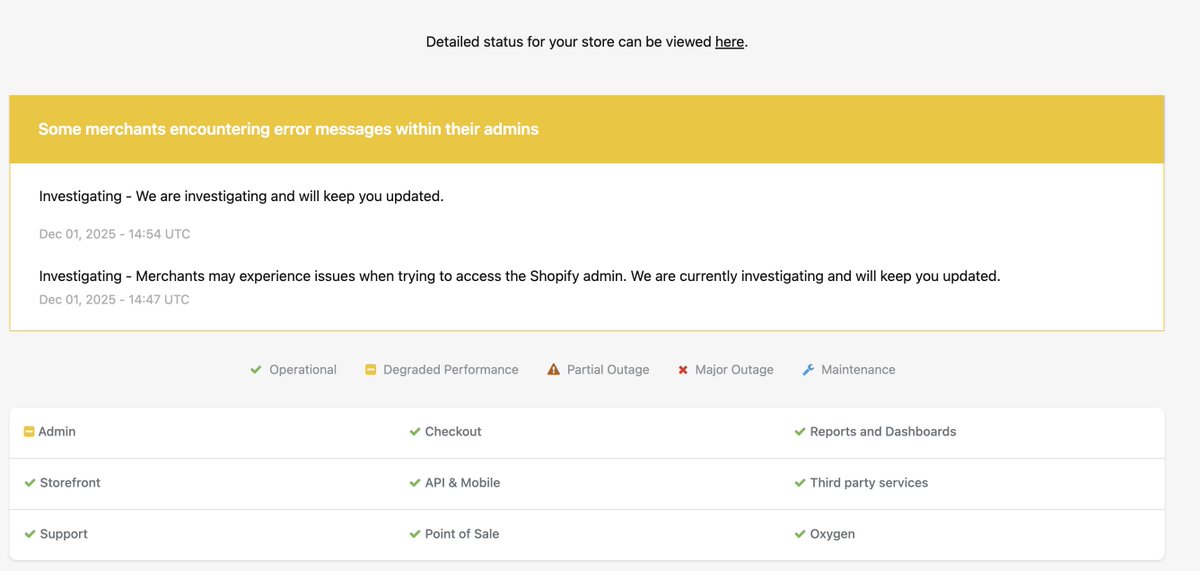Click the checkmark beside Reports and Dashboards
The height and width of the screenshot is (571, 1200).
click(800, 432)
